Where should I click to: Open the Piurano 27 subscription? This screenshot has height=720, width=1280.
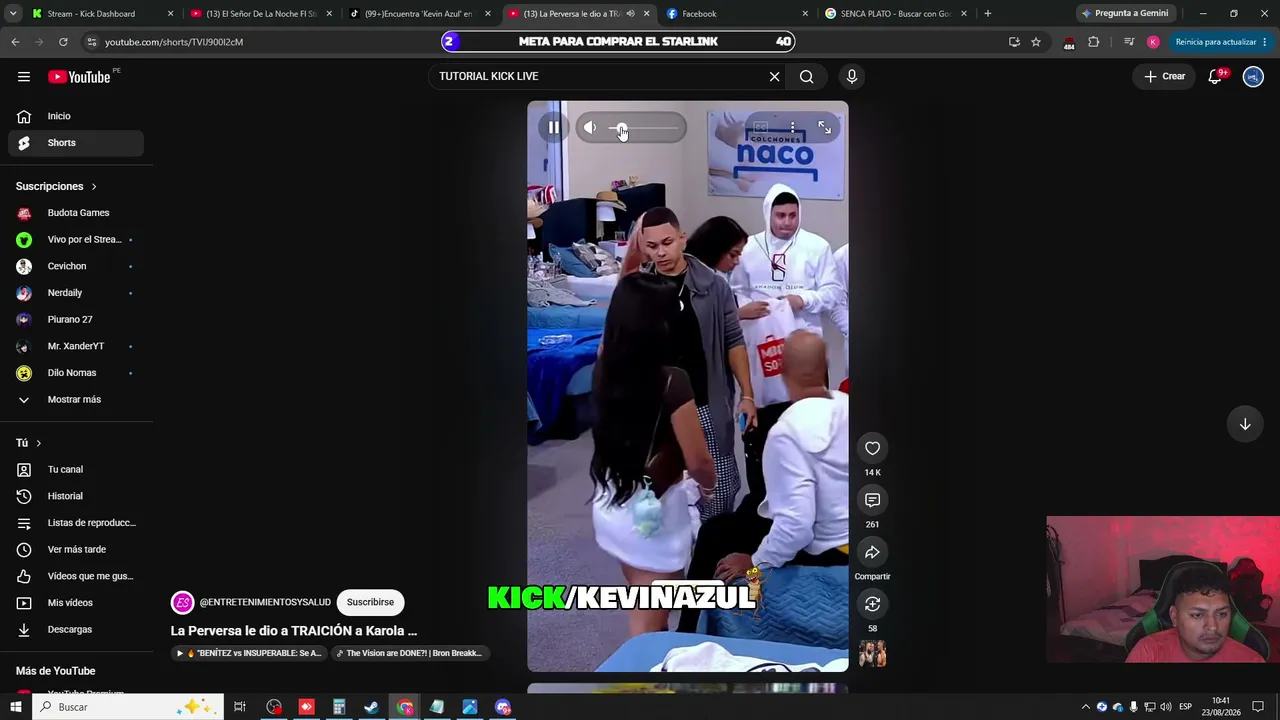(x=76, y=320)
